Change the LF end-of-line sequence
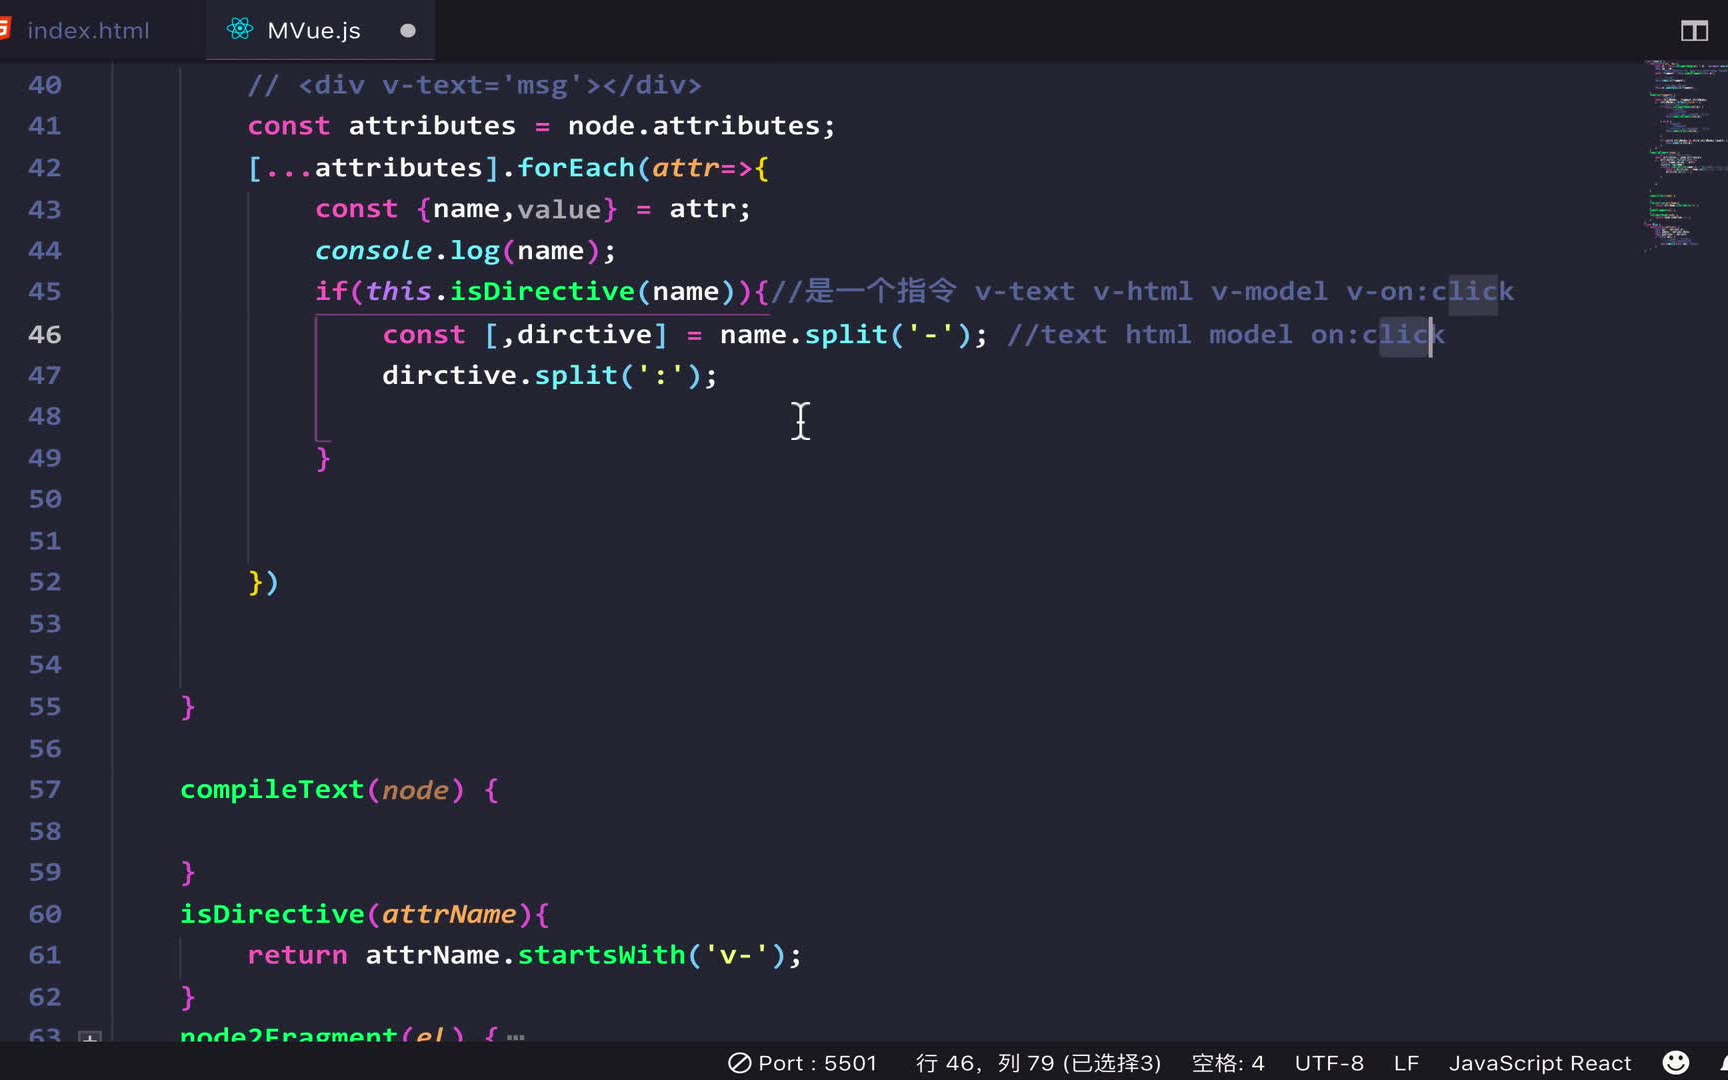 (x=1406, y=1062)
